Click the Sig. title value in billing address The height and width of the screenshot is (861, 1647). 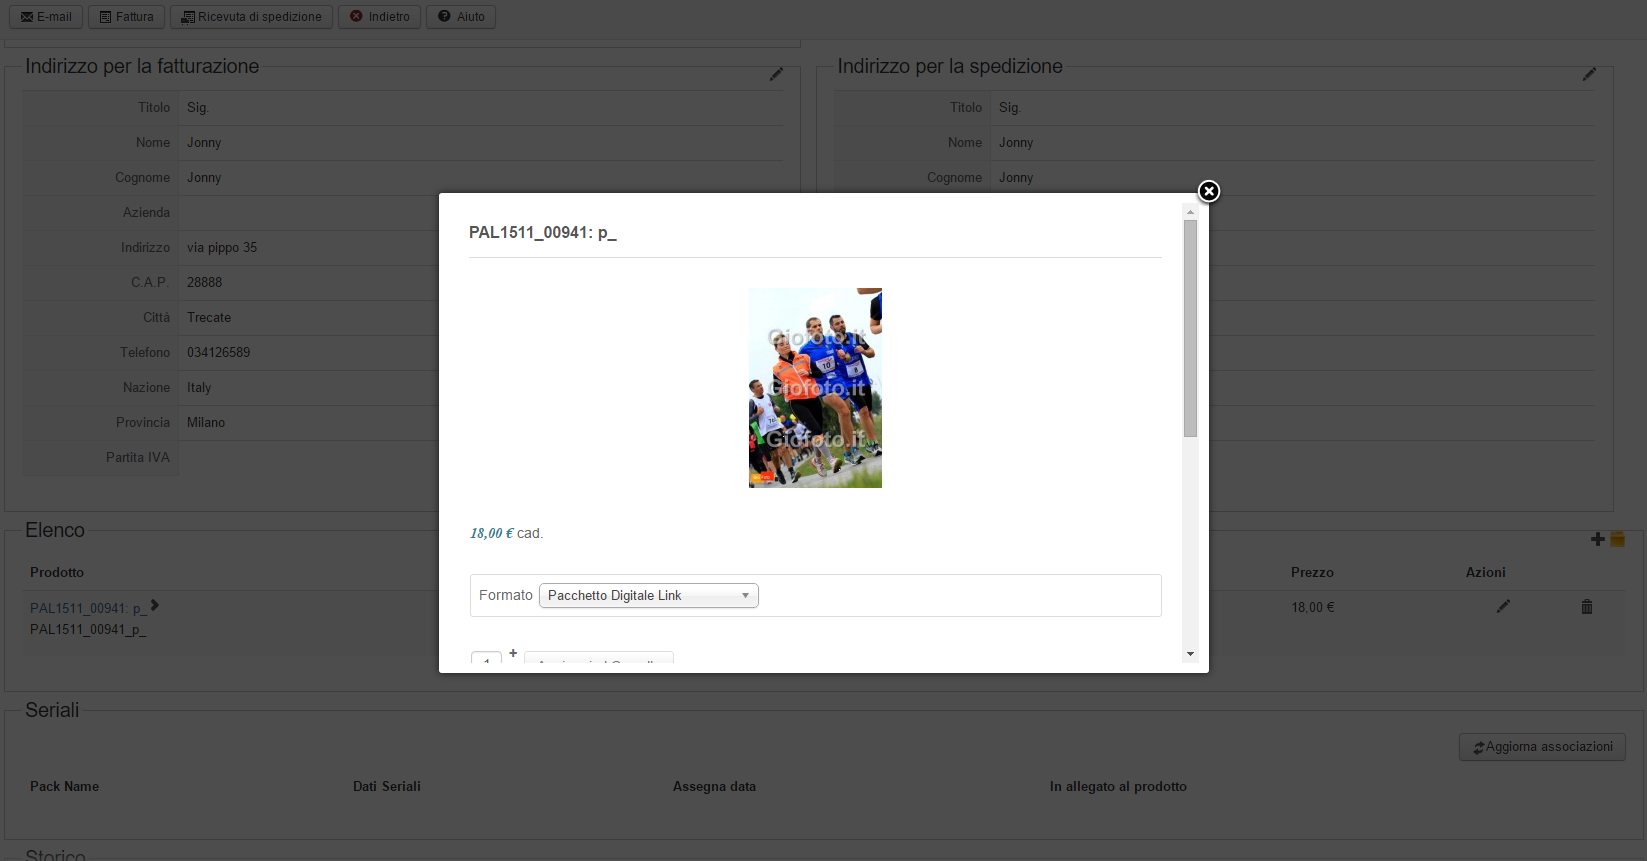pos(198,108)
